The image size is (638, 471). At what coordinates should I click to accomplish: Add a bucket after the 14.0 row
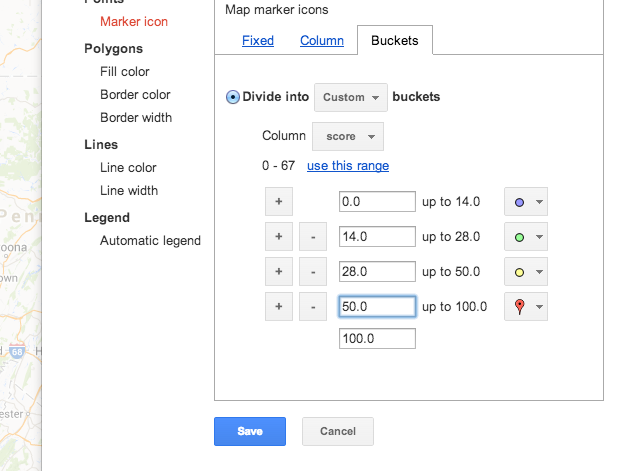[x=279, y=237]
